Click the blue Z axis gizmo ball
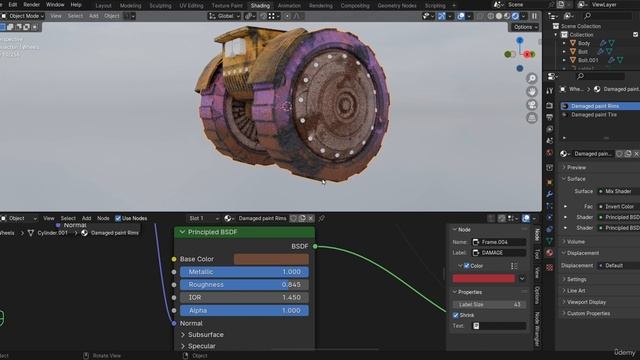 pos(520,40)
